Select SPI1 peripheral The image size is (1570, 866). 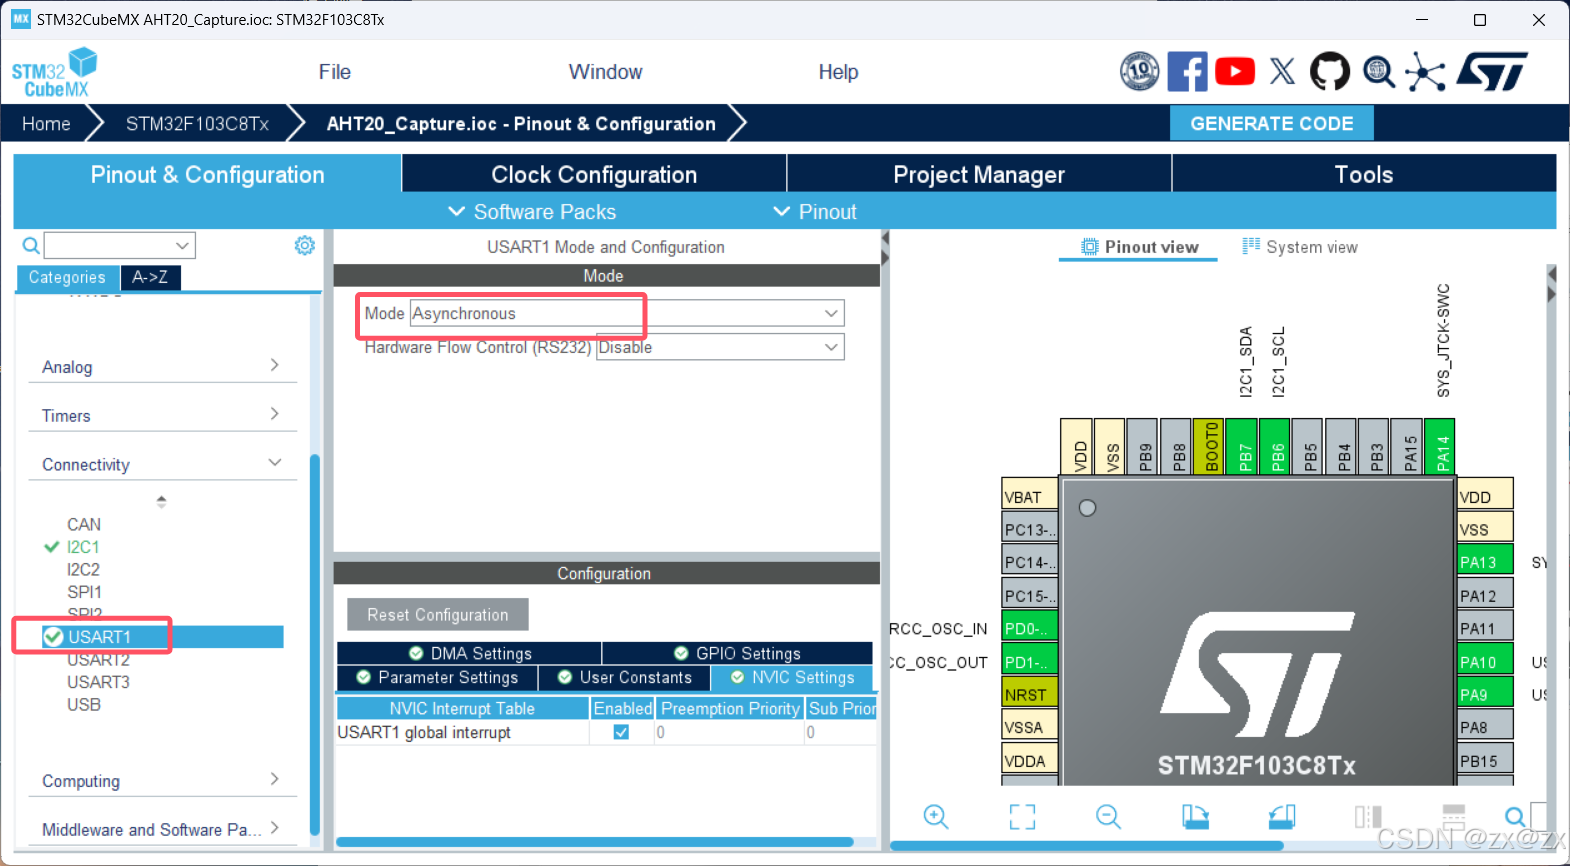(84, 592)
